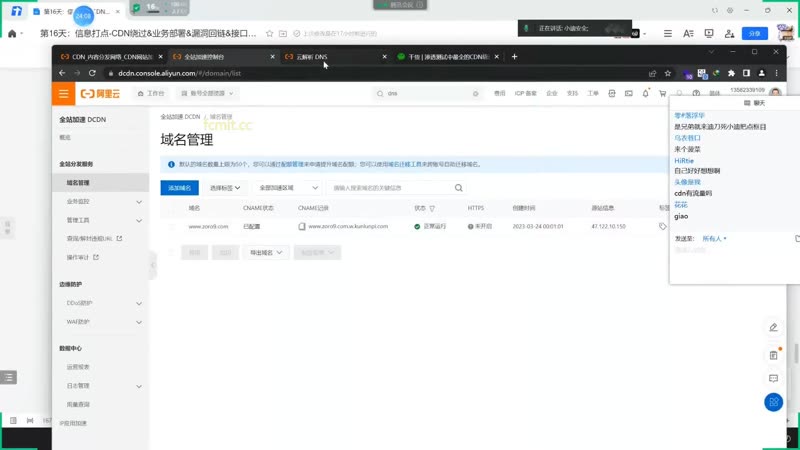This screenshot has width=800, height=450.
Task: Open the 选择标签 dropdown
Action: (x=225, y=188)
